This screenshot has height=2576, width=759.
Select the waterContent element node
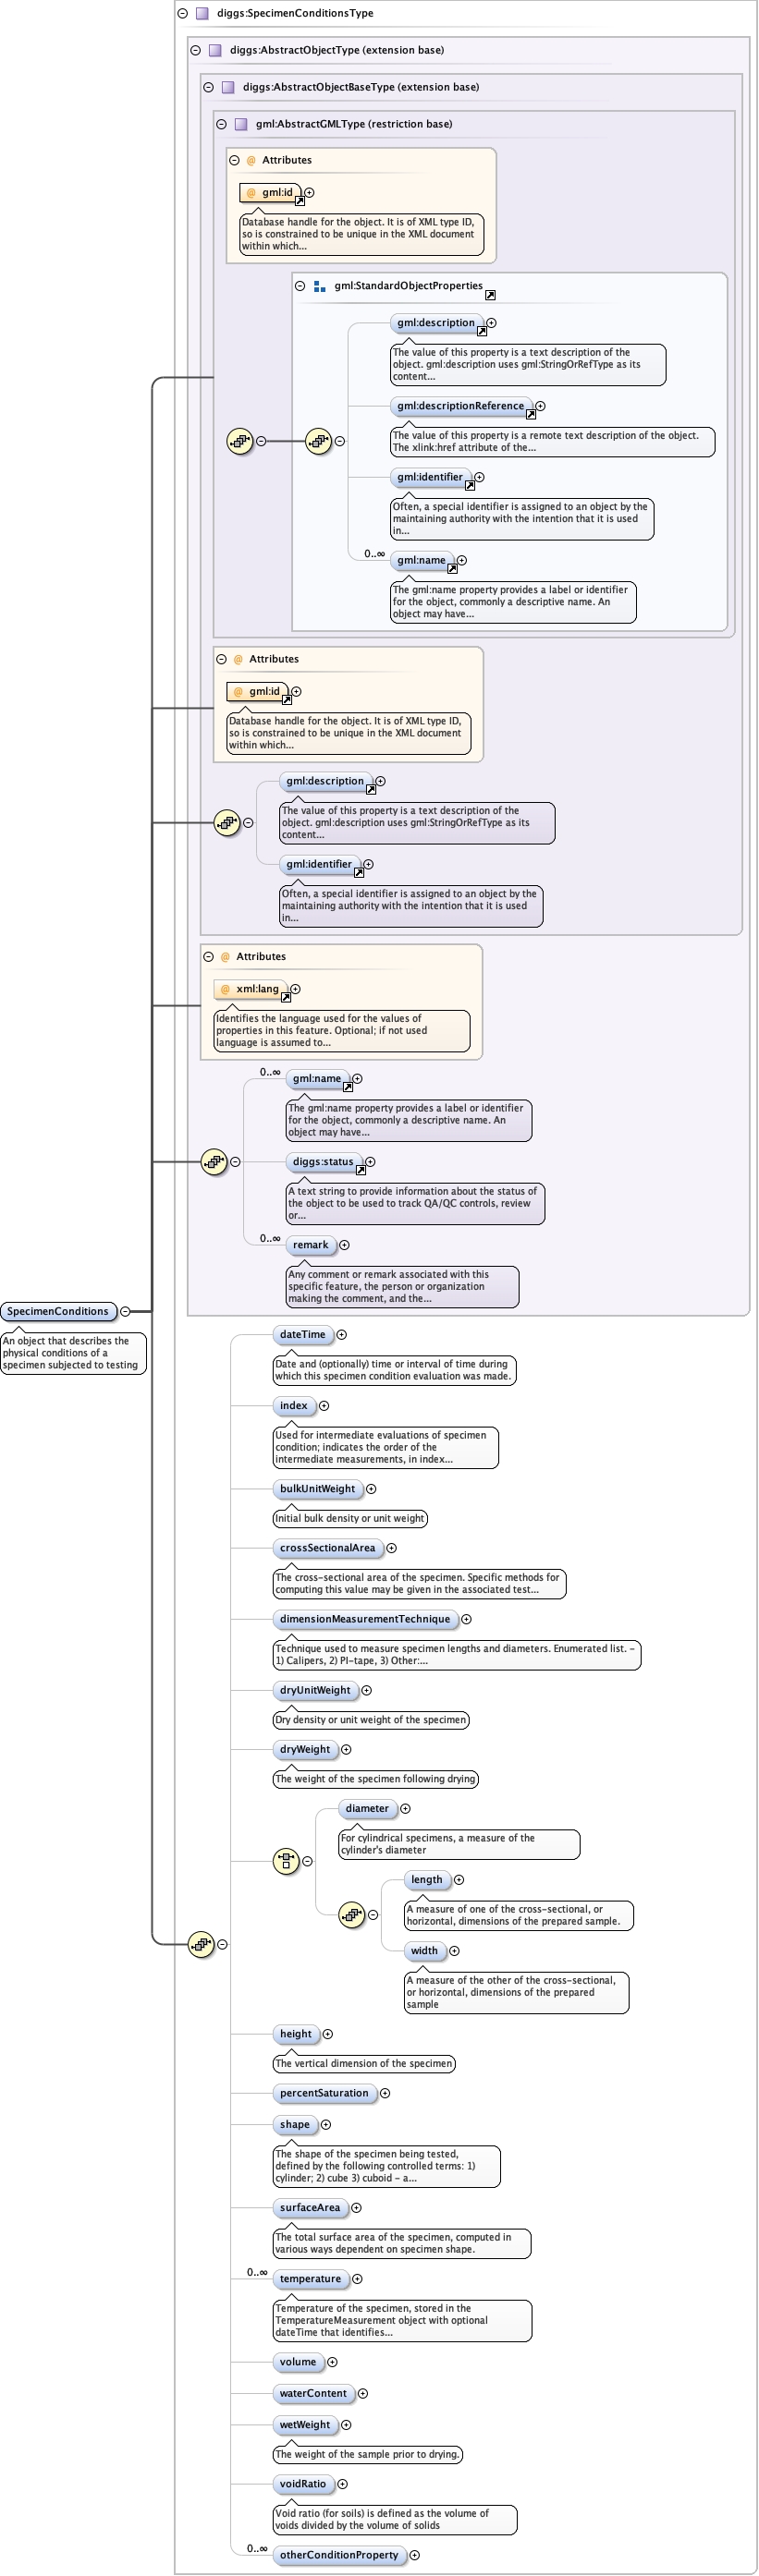[x=313, y=2393]
